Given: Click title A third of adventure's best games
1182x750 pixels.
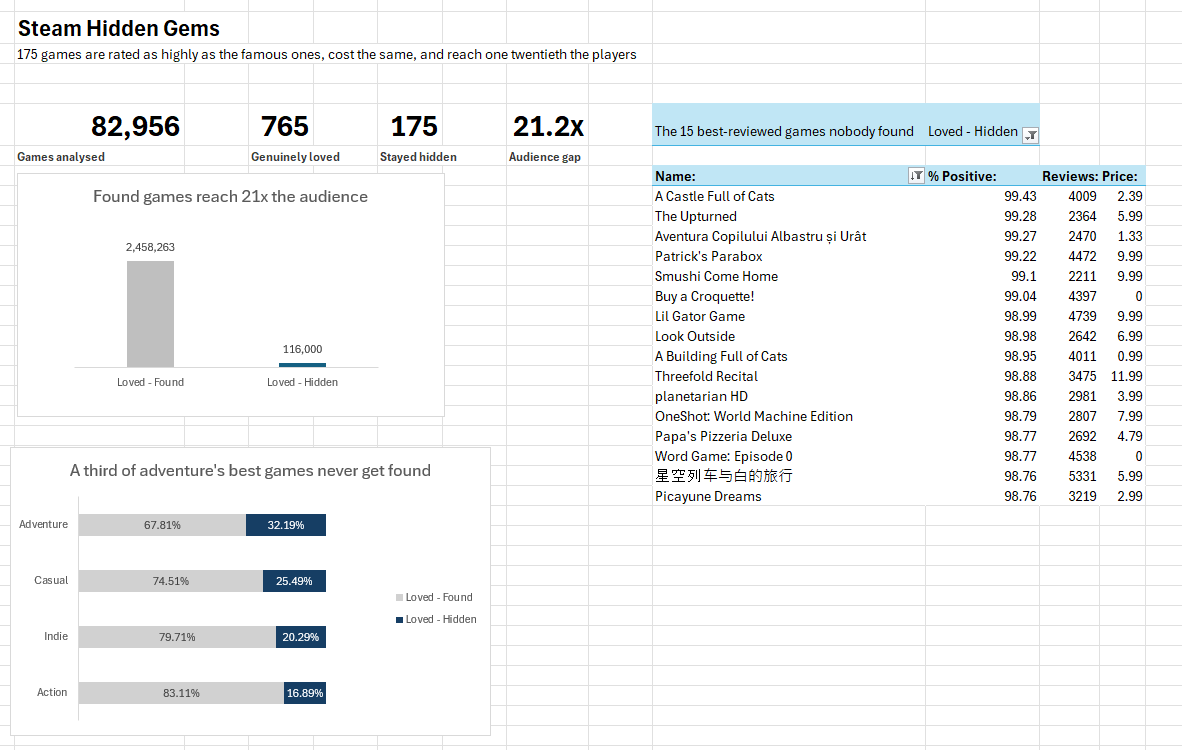Looking at the screenshot, I should click(x=250, y=471).
